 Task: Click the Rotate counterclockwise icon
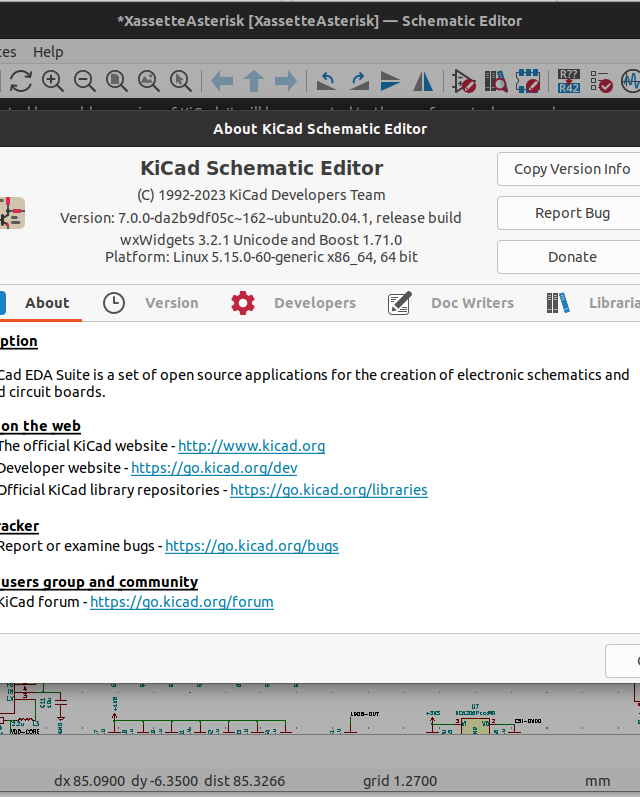[327, 81]
